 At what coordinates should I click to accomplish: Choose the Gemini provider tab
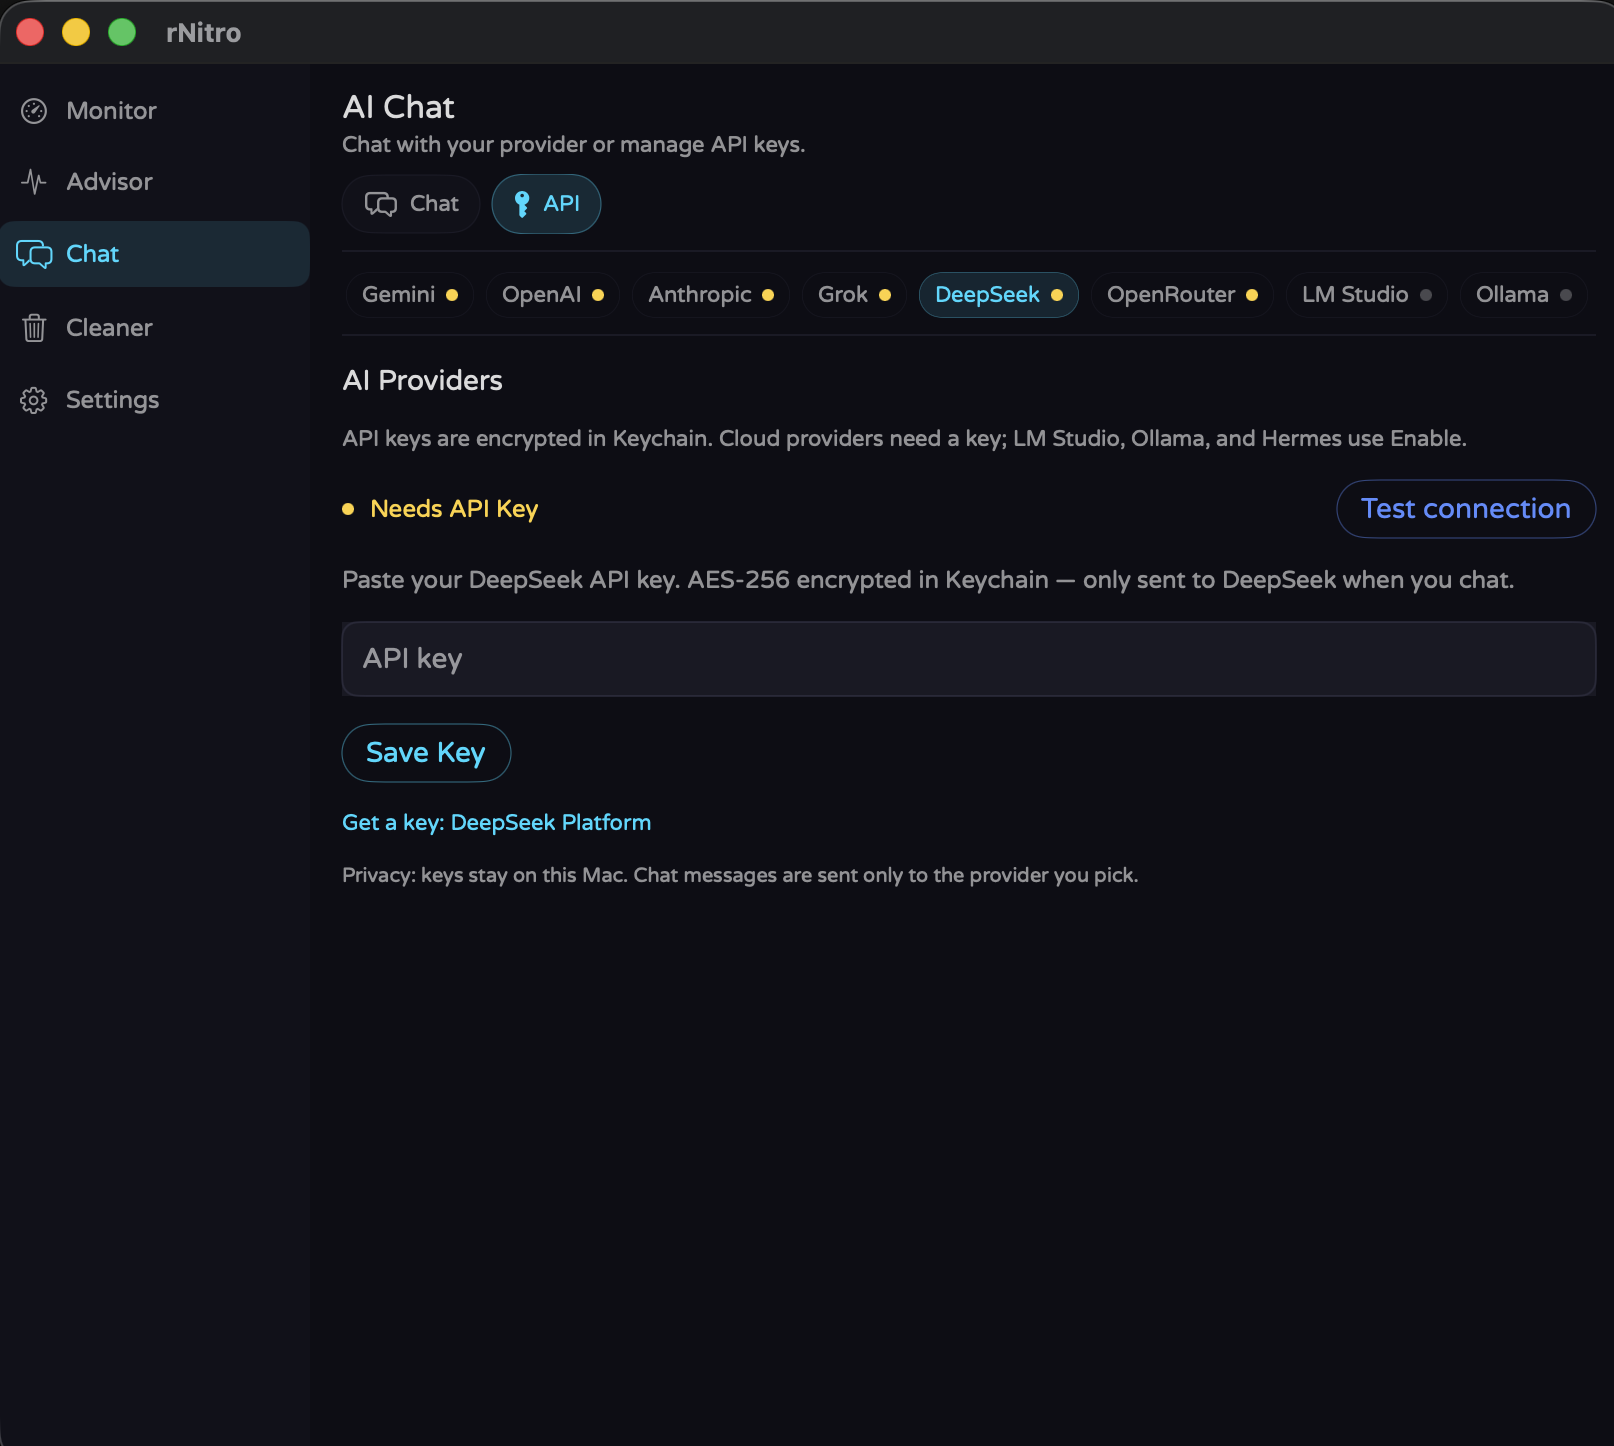point(410,295)
